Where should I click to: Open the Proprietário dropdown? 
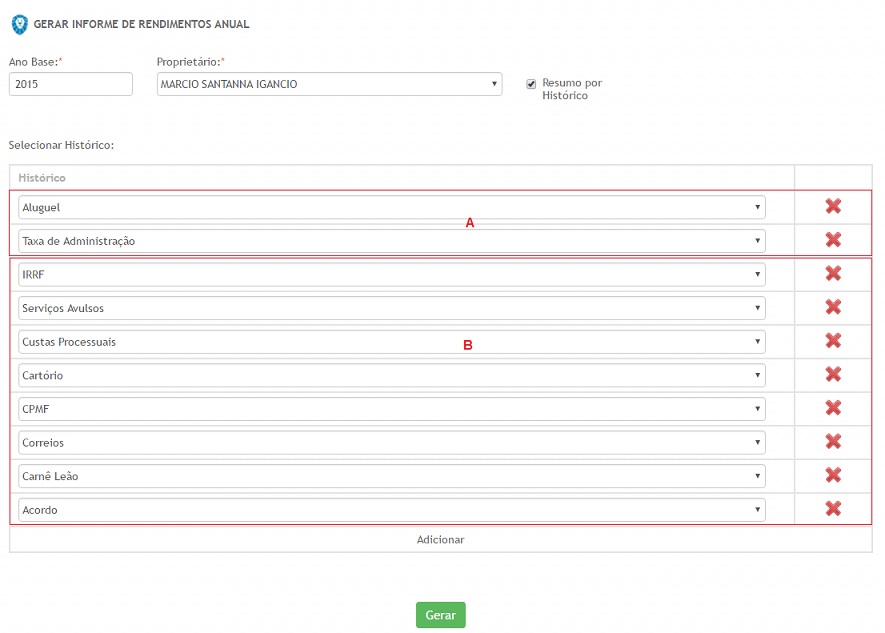click(x=329, y=84)
